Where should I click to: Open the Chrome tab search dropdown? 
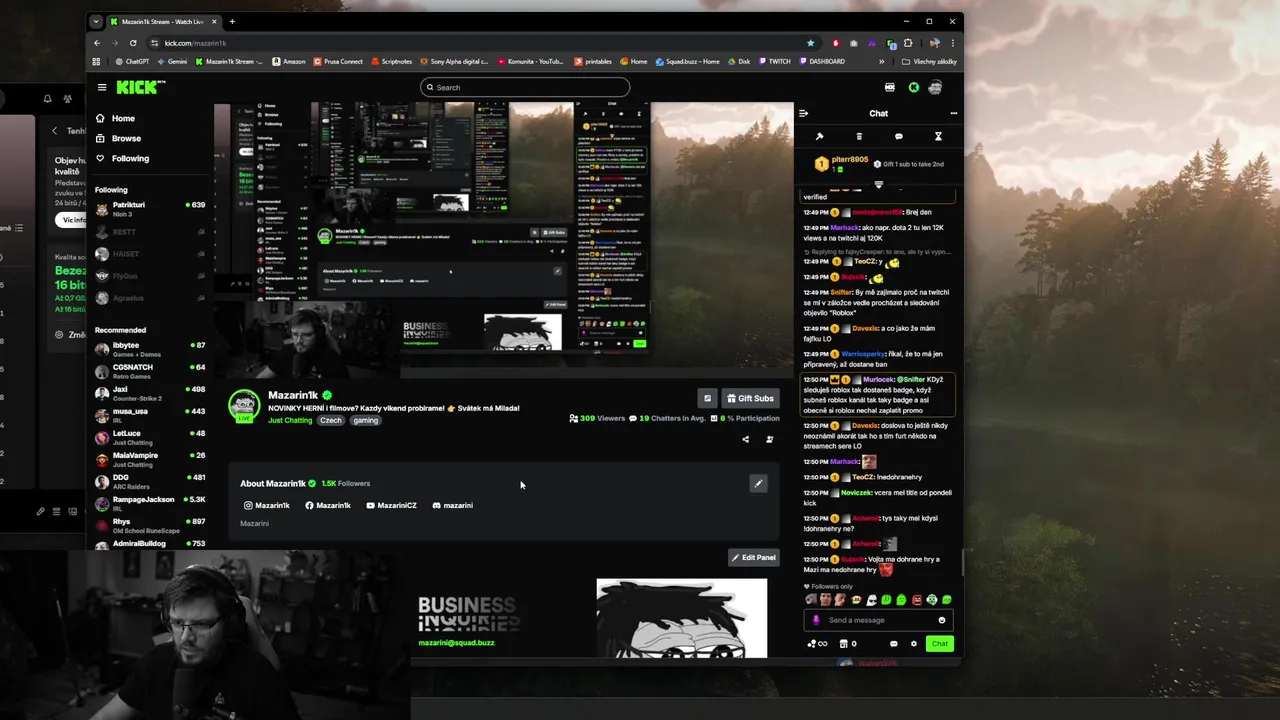(x=96, y=21)
